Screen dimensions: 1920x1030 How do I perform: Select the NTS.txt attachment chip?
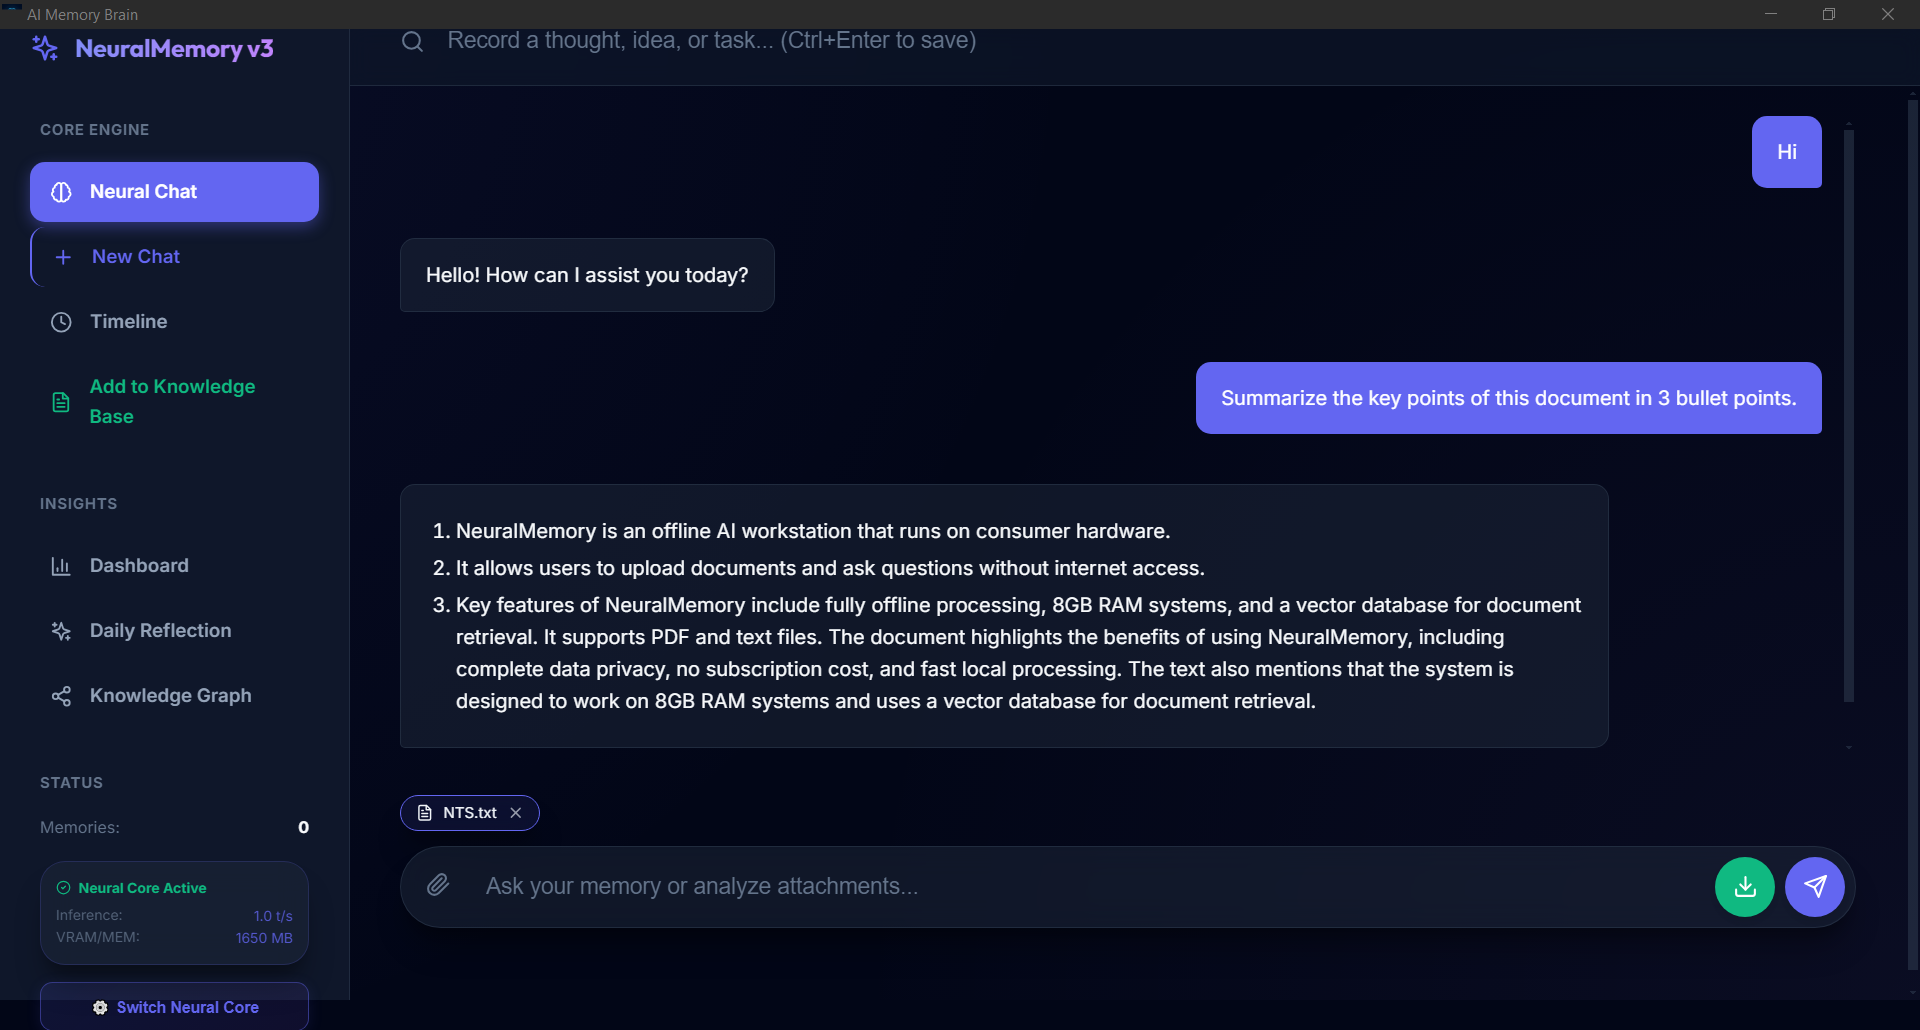[x=463, y=813]
